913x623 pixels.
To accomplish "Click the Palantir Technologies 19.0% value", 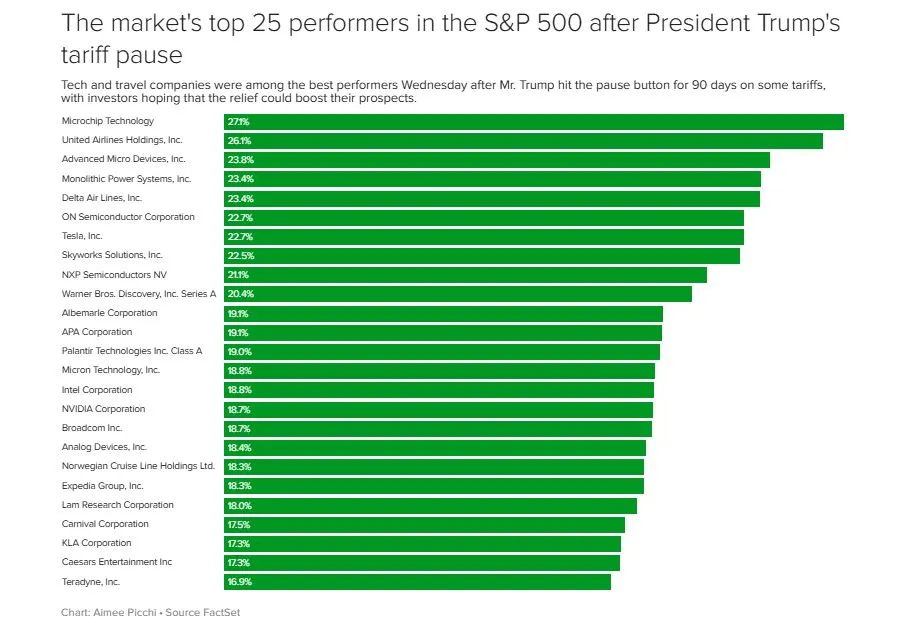I will [239, 352].
